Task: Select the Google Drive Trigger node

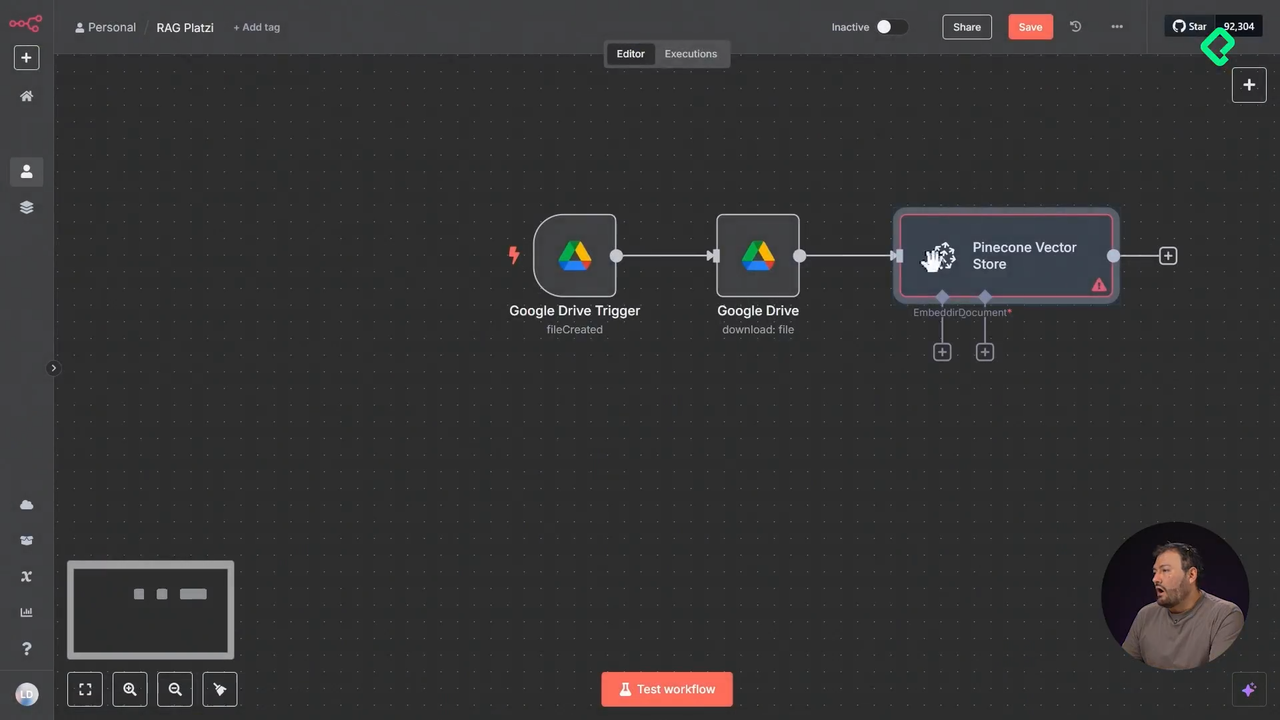Action: [x=575, y=255]
